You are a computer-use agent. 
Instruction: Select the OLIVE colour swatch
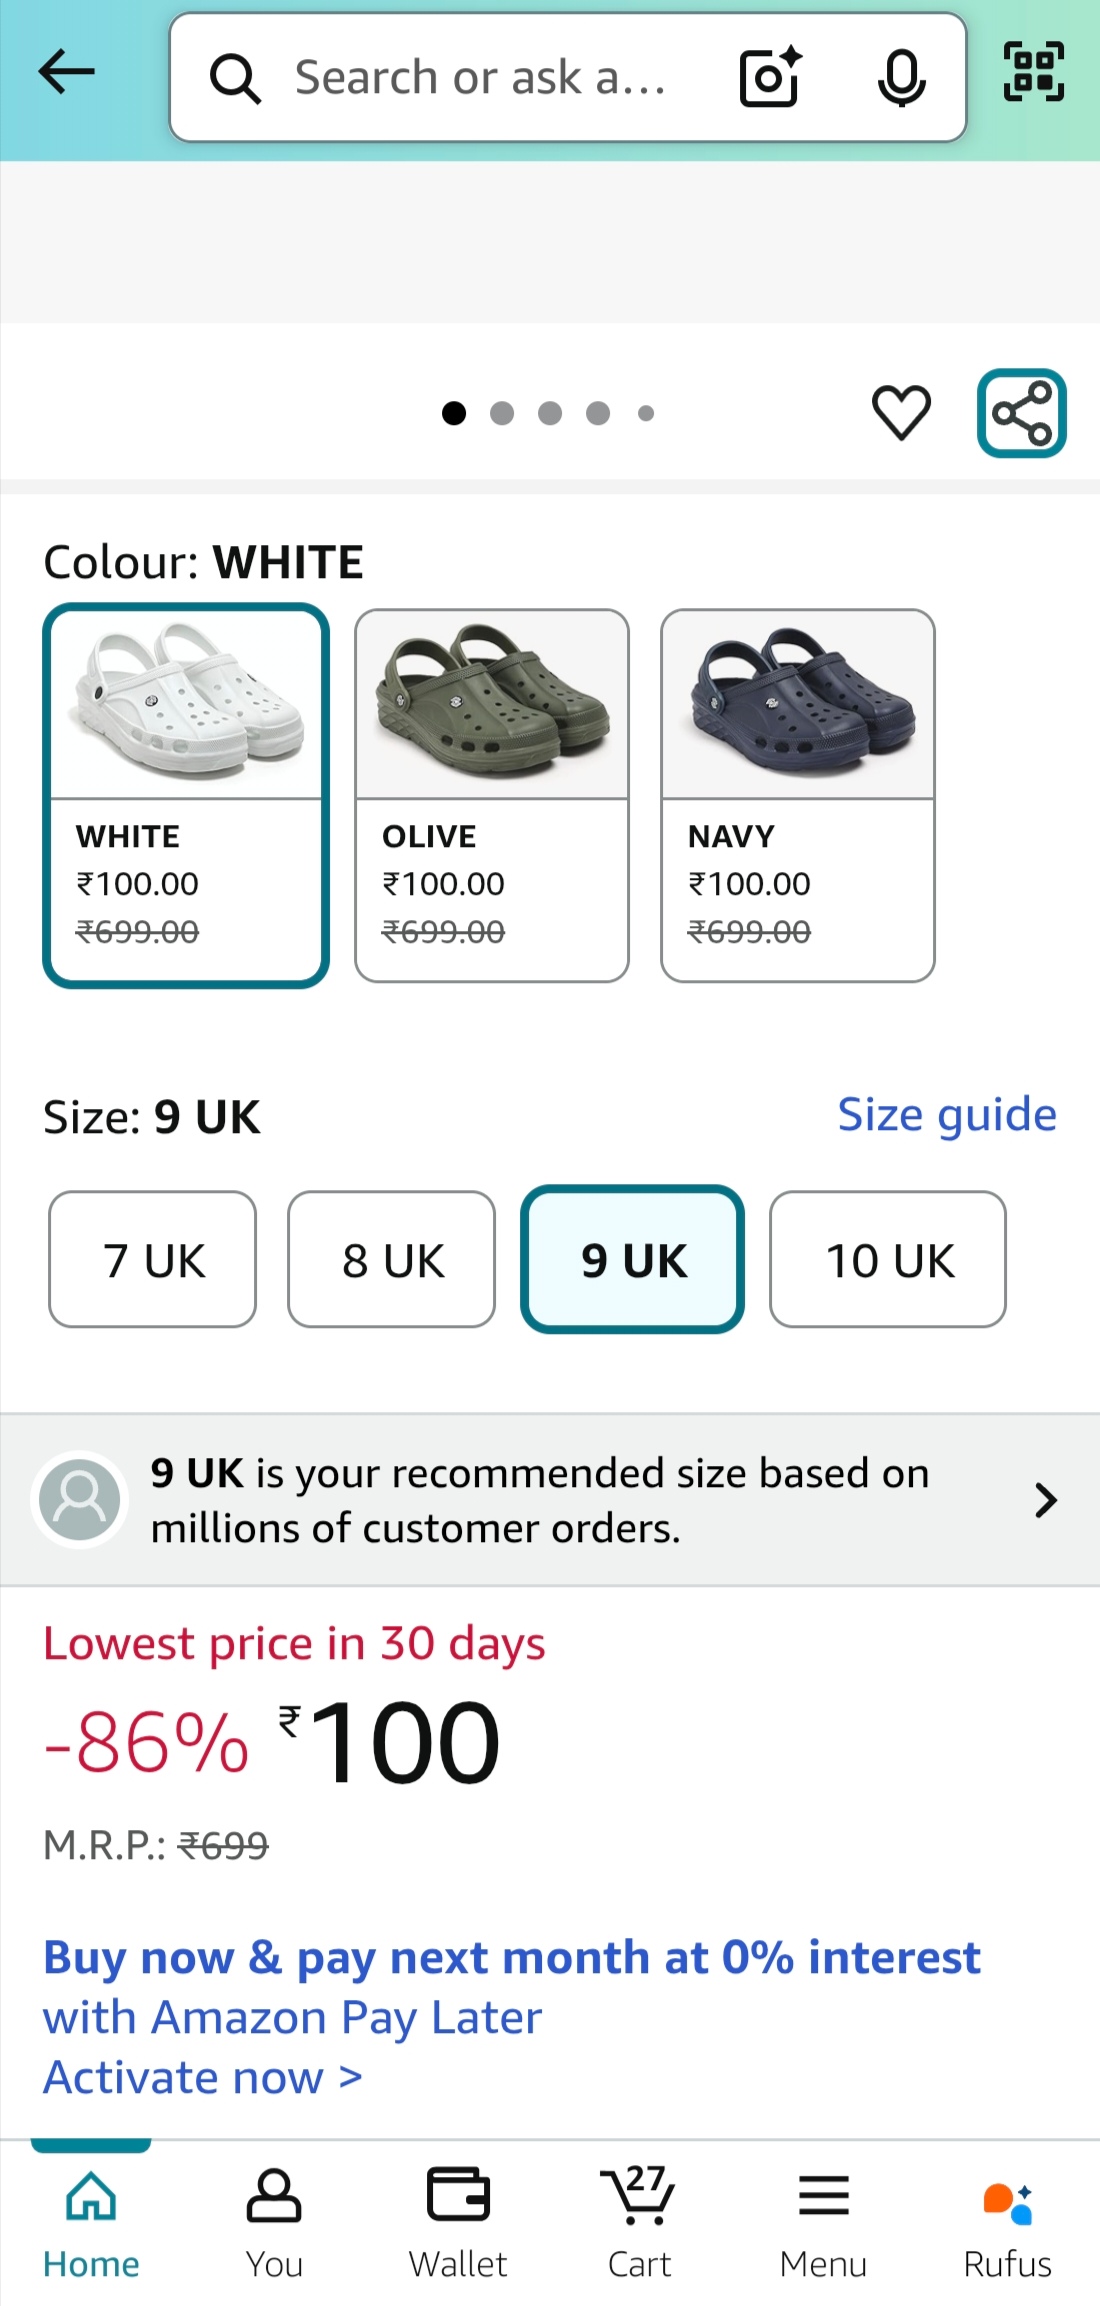click(492, 795)
